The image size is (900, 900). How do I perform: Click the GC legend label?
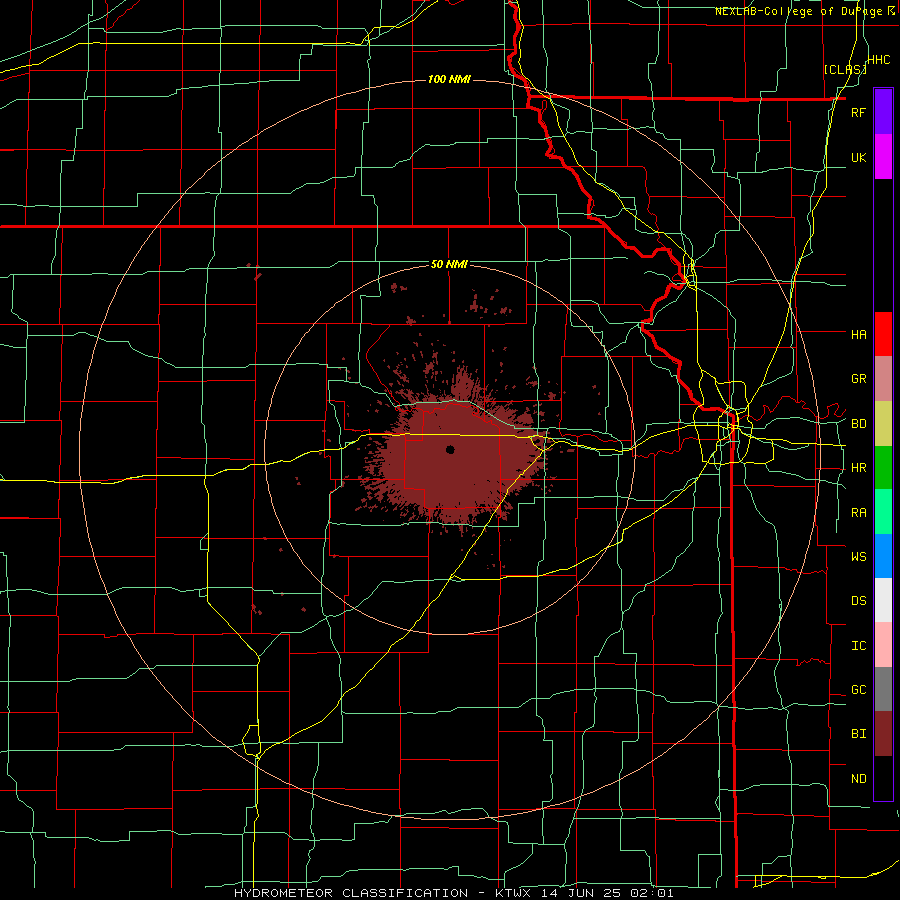click(x=858, y=690)
